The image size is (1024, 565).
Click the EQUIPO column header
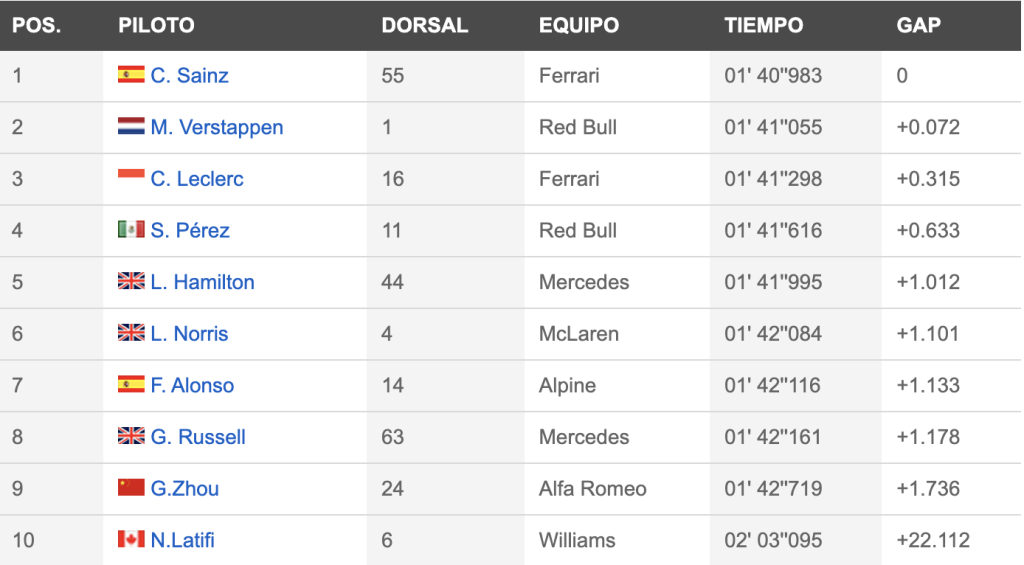pyautogui.click(x=579, y=25)
